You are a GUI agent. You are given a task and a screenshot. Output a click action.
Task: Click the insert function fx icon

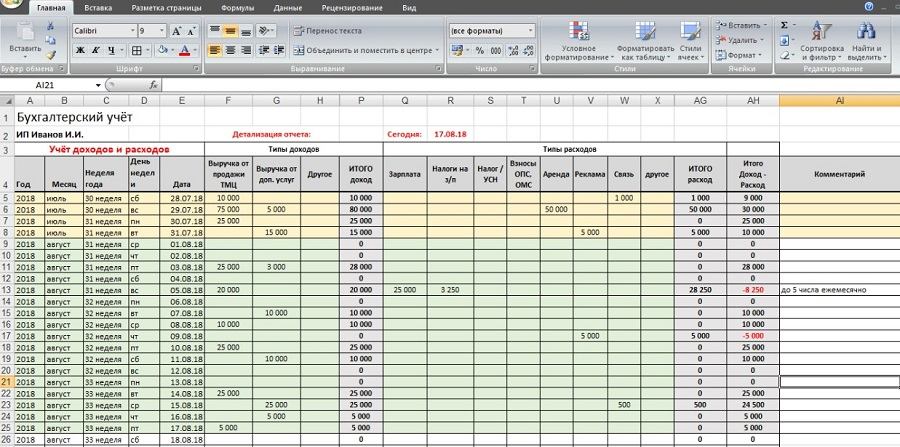[153, 86]
